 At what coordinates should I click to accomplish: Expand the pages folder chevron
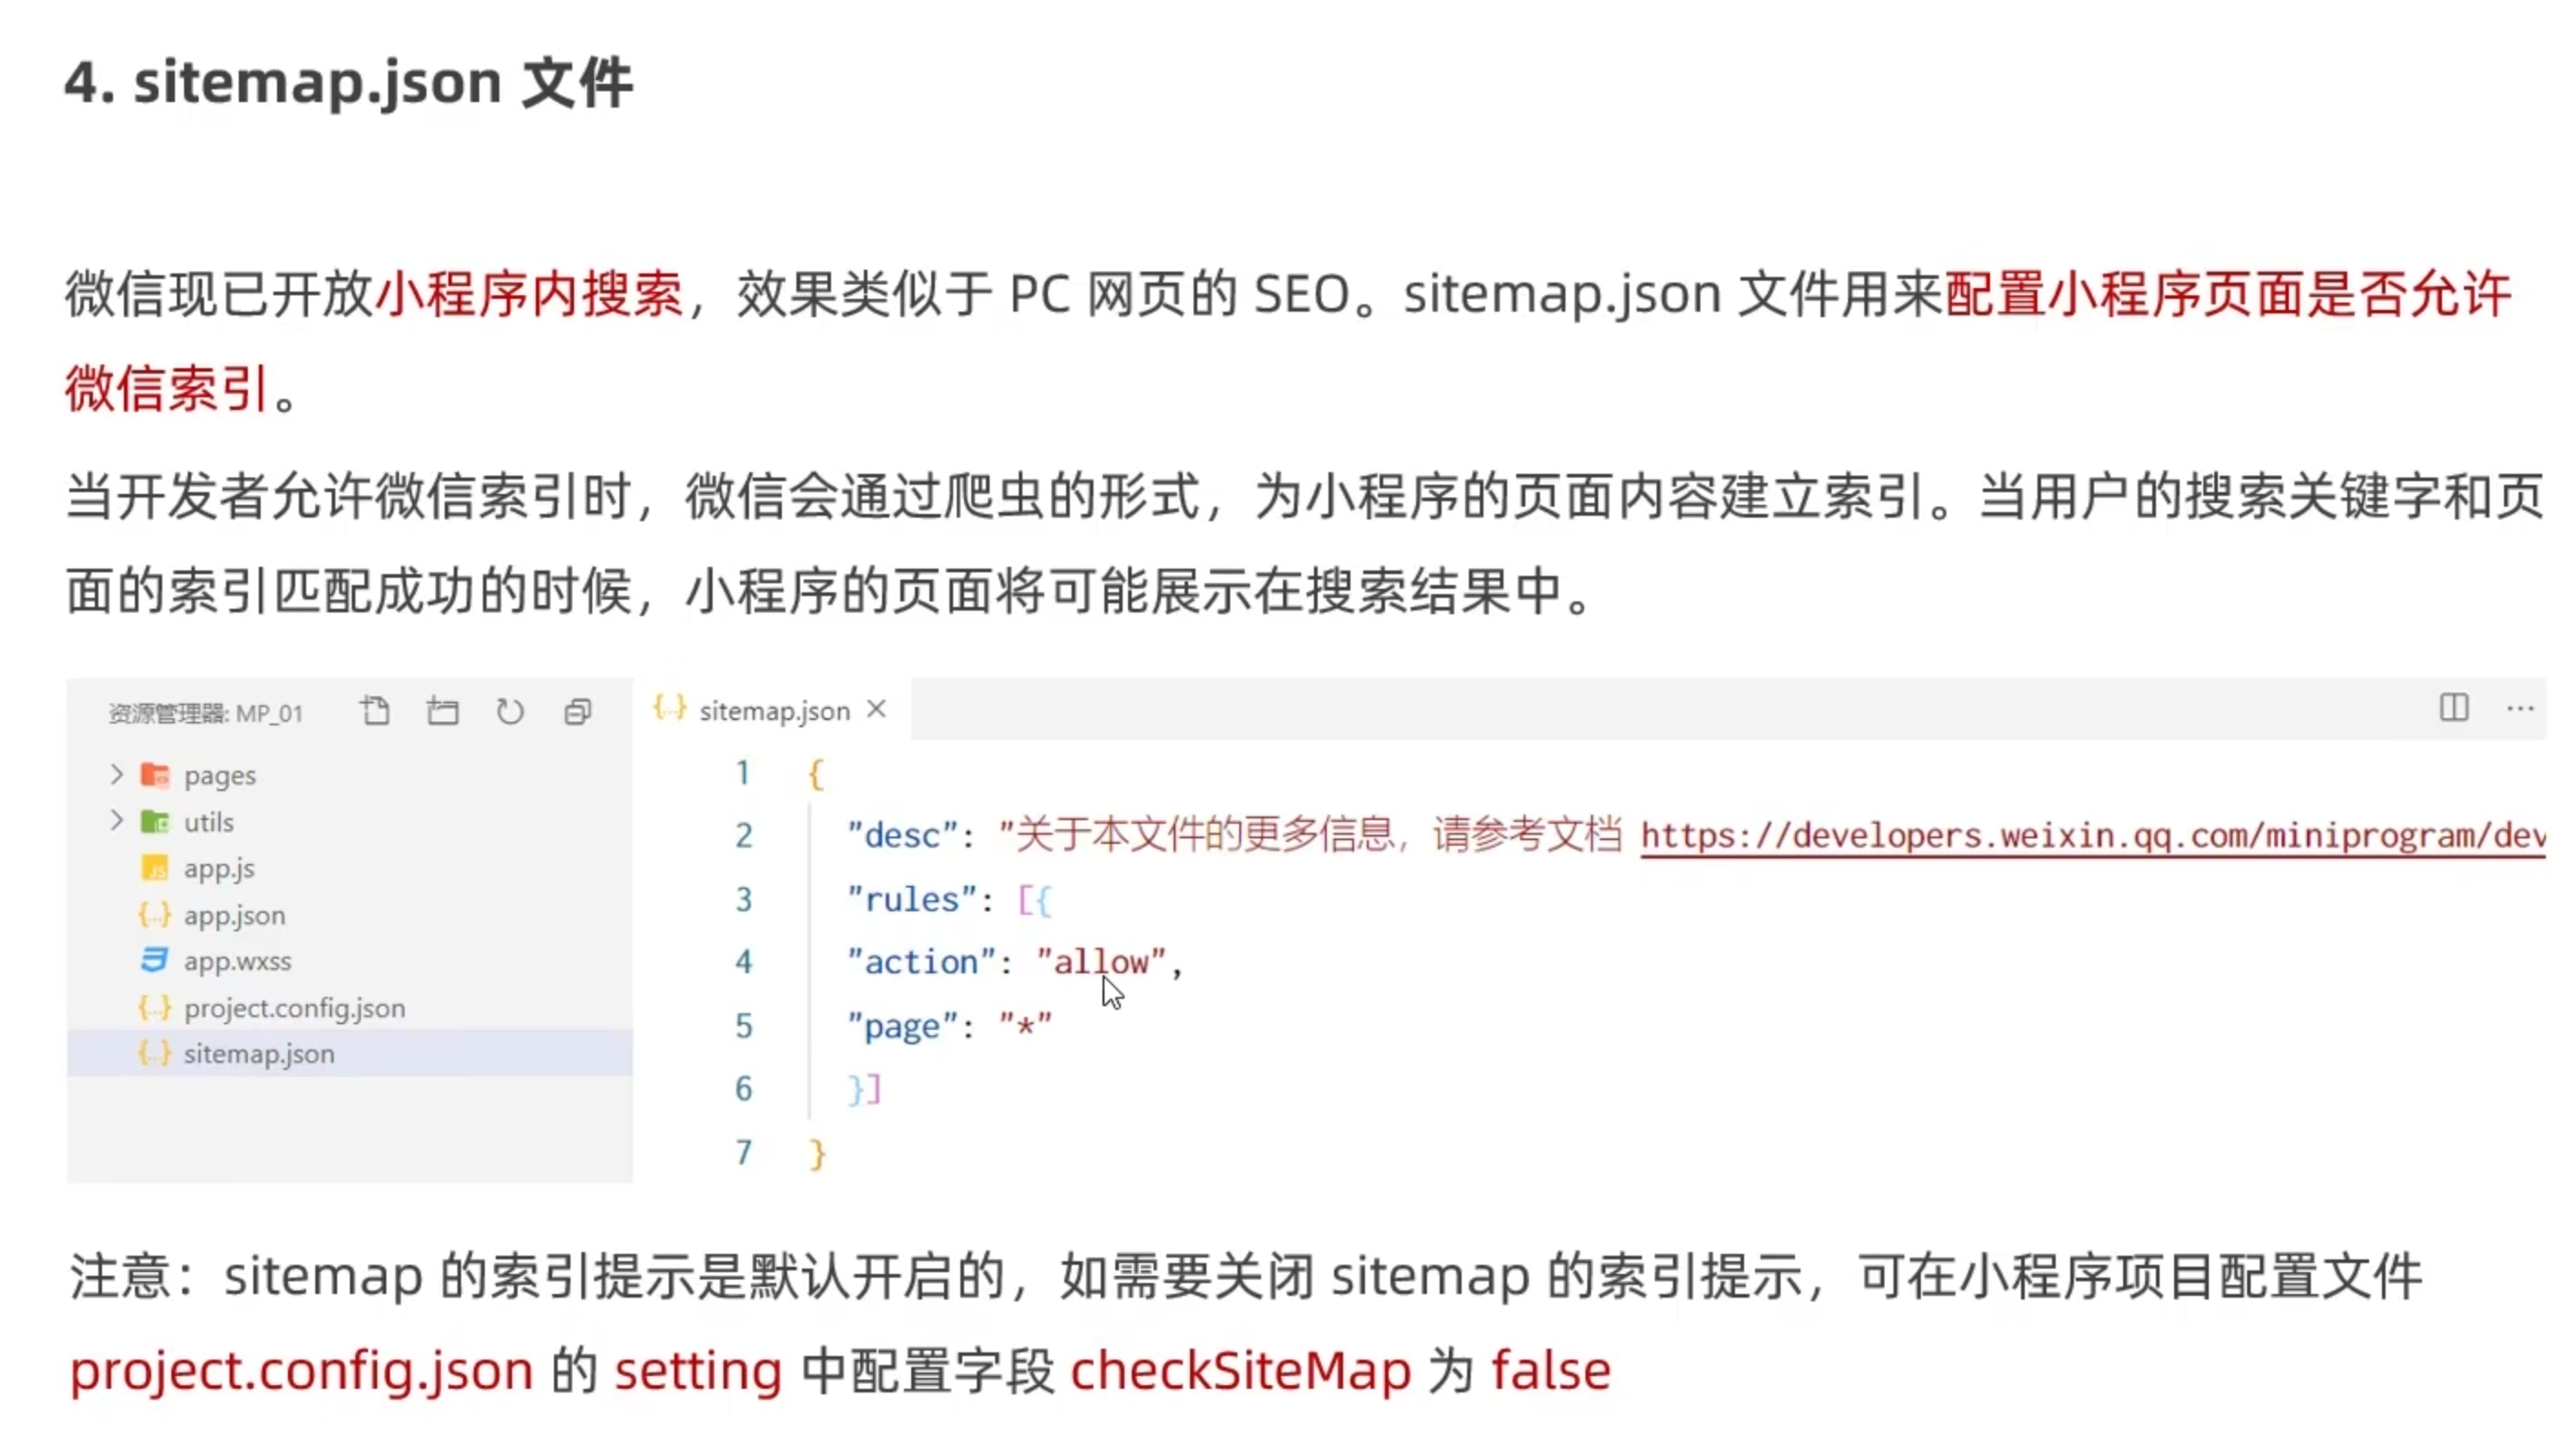[116, 775]
